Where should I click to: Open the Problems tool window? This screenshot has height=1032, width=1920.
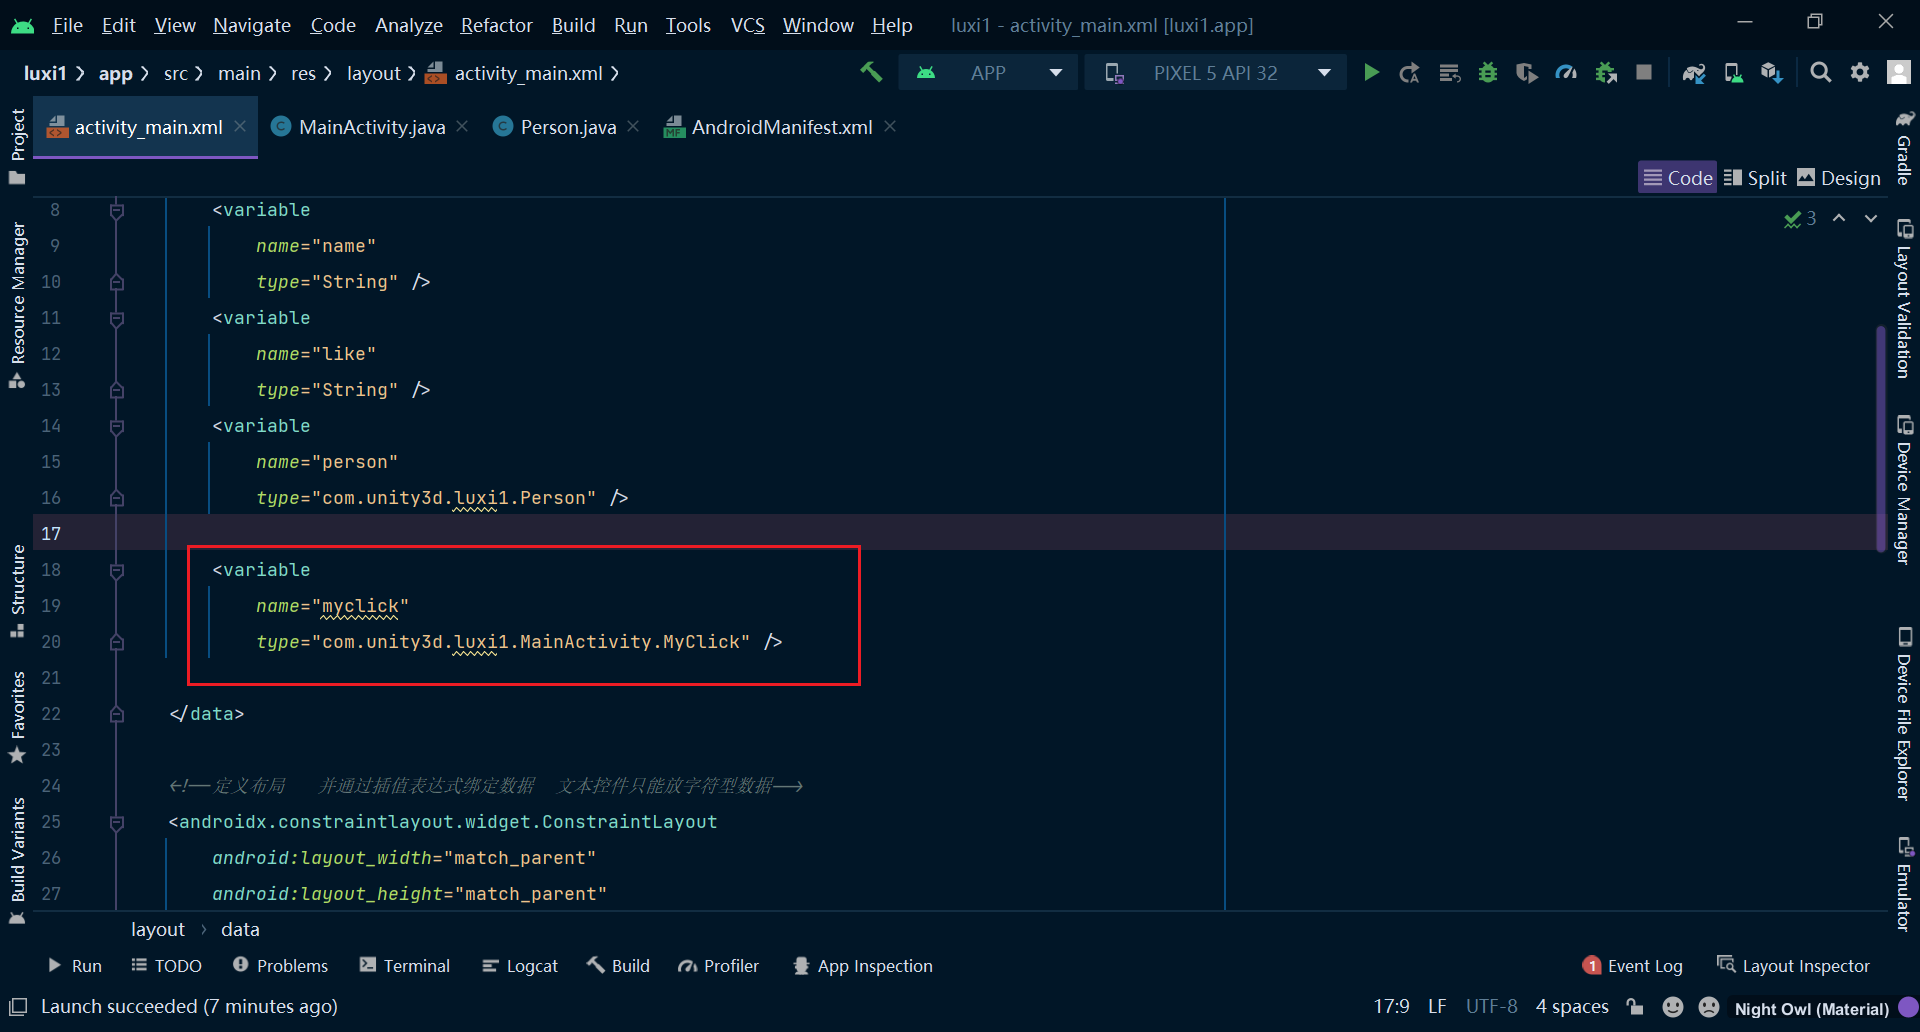pyautogui.click(x=281, y=966)
